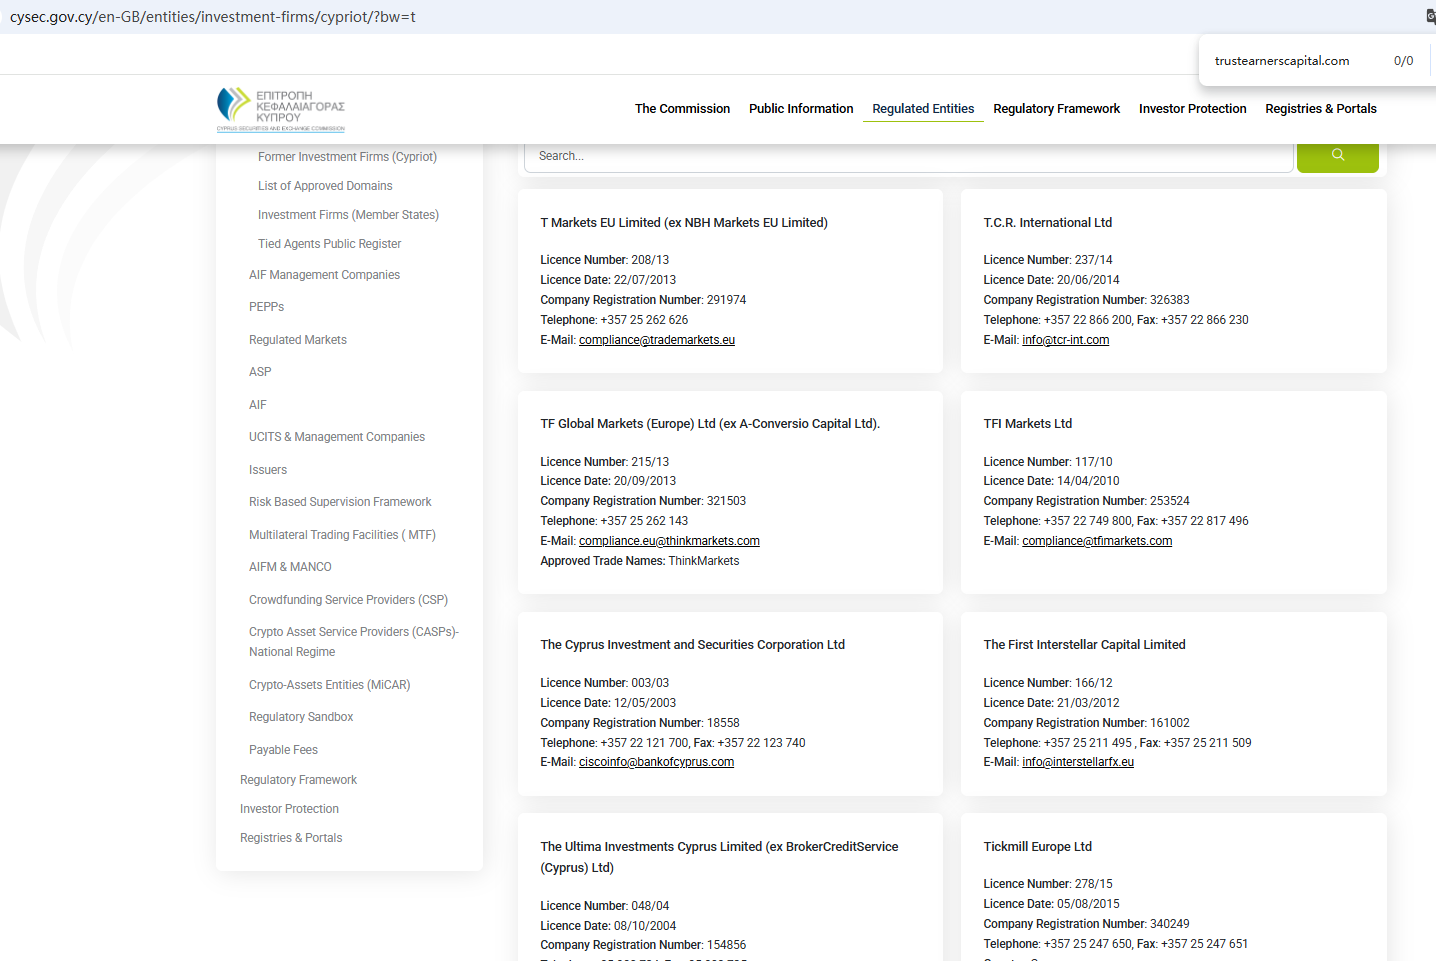
Task: Open Investor Protection in top navigation
Action: (x=1192, y=109)
